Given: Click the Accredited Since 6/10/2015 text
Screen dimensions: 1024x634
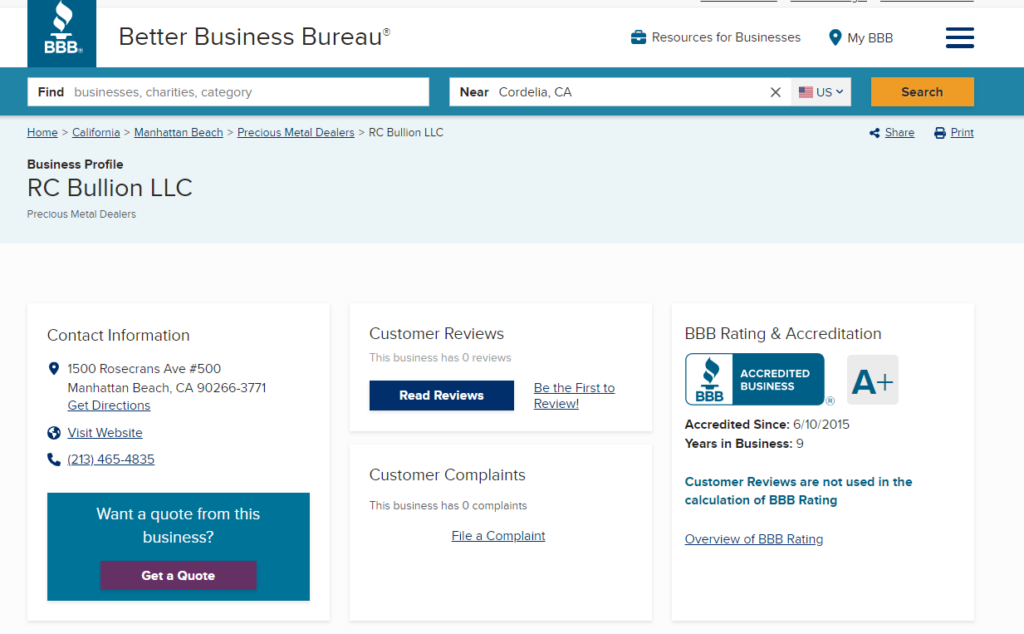Looking at the screenshot, I should 767,424.
